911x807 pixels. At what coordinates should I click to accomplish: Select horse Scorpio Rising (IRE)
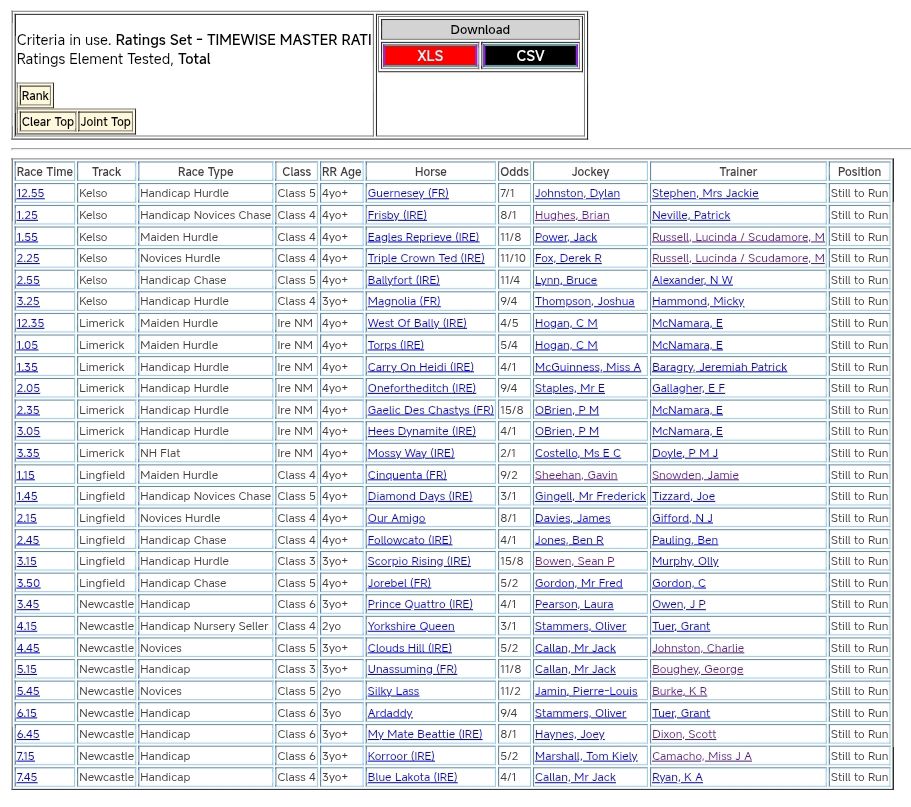click(x=419, y=561)
